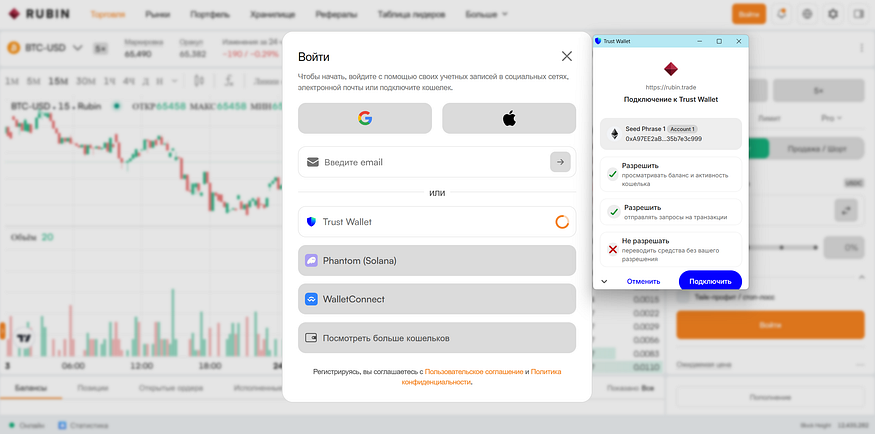Screen dimensions: 875x434
Task: Open the Пользовательское соглашение link
Action: [x=474, y=372]
